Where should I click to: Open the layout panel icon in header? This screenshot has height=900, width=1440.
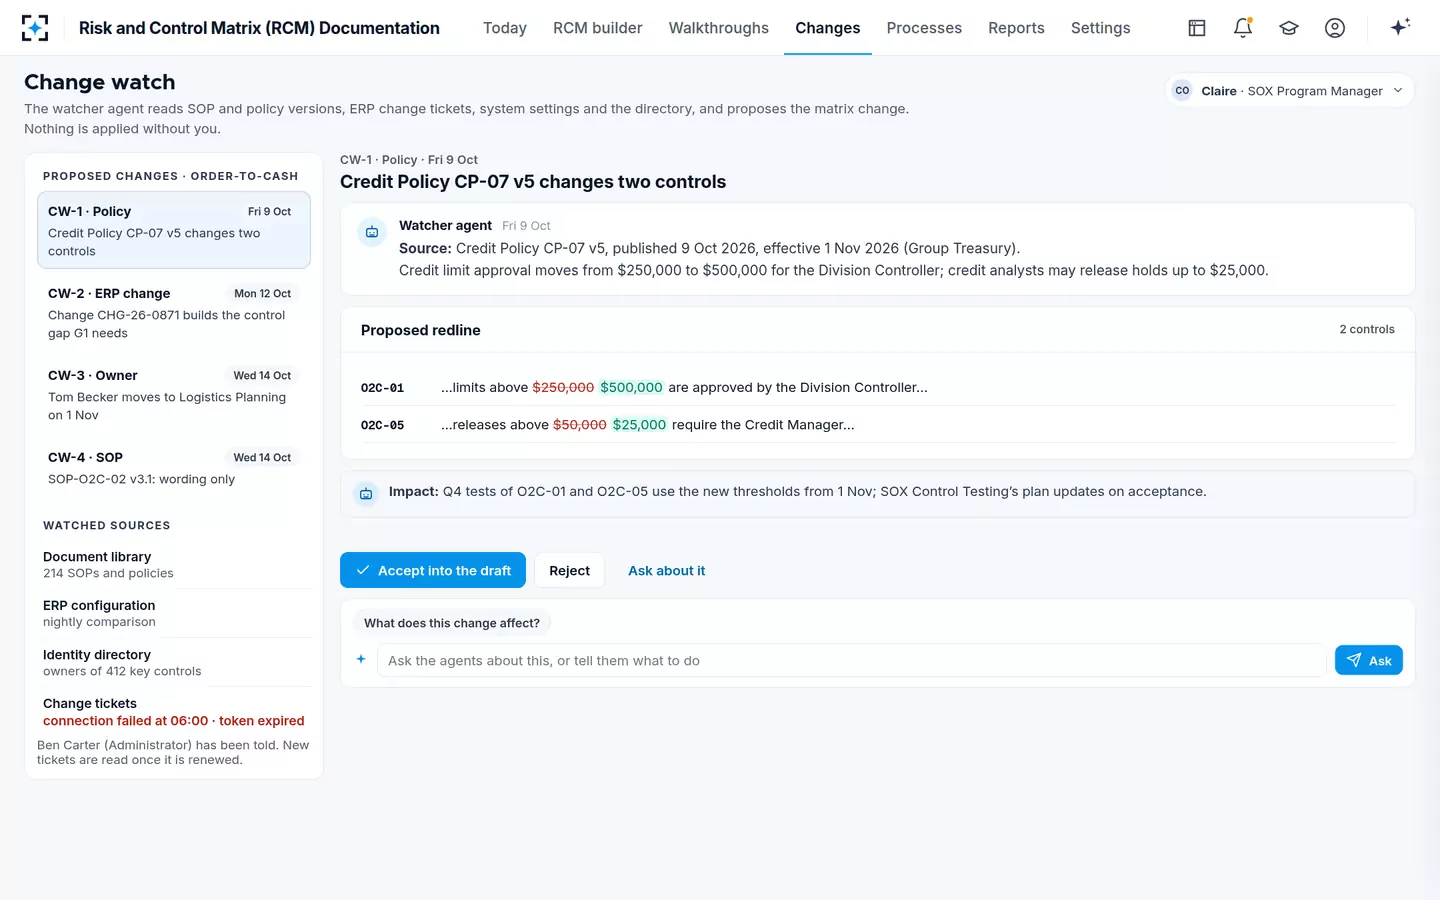click(x=1197, y=28)
